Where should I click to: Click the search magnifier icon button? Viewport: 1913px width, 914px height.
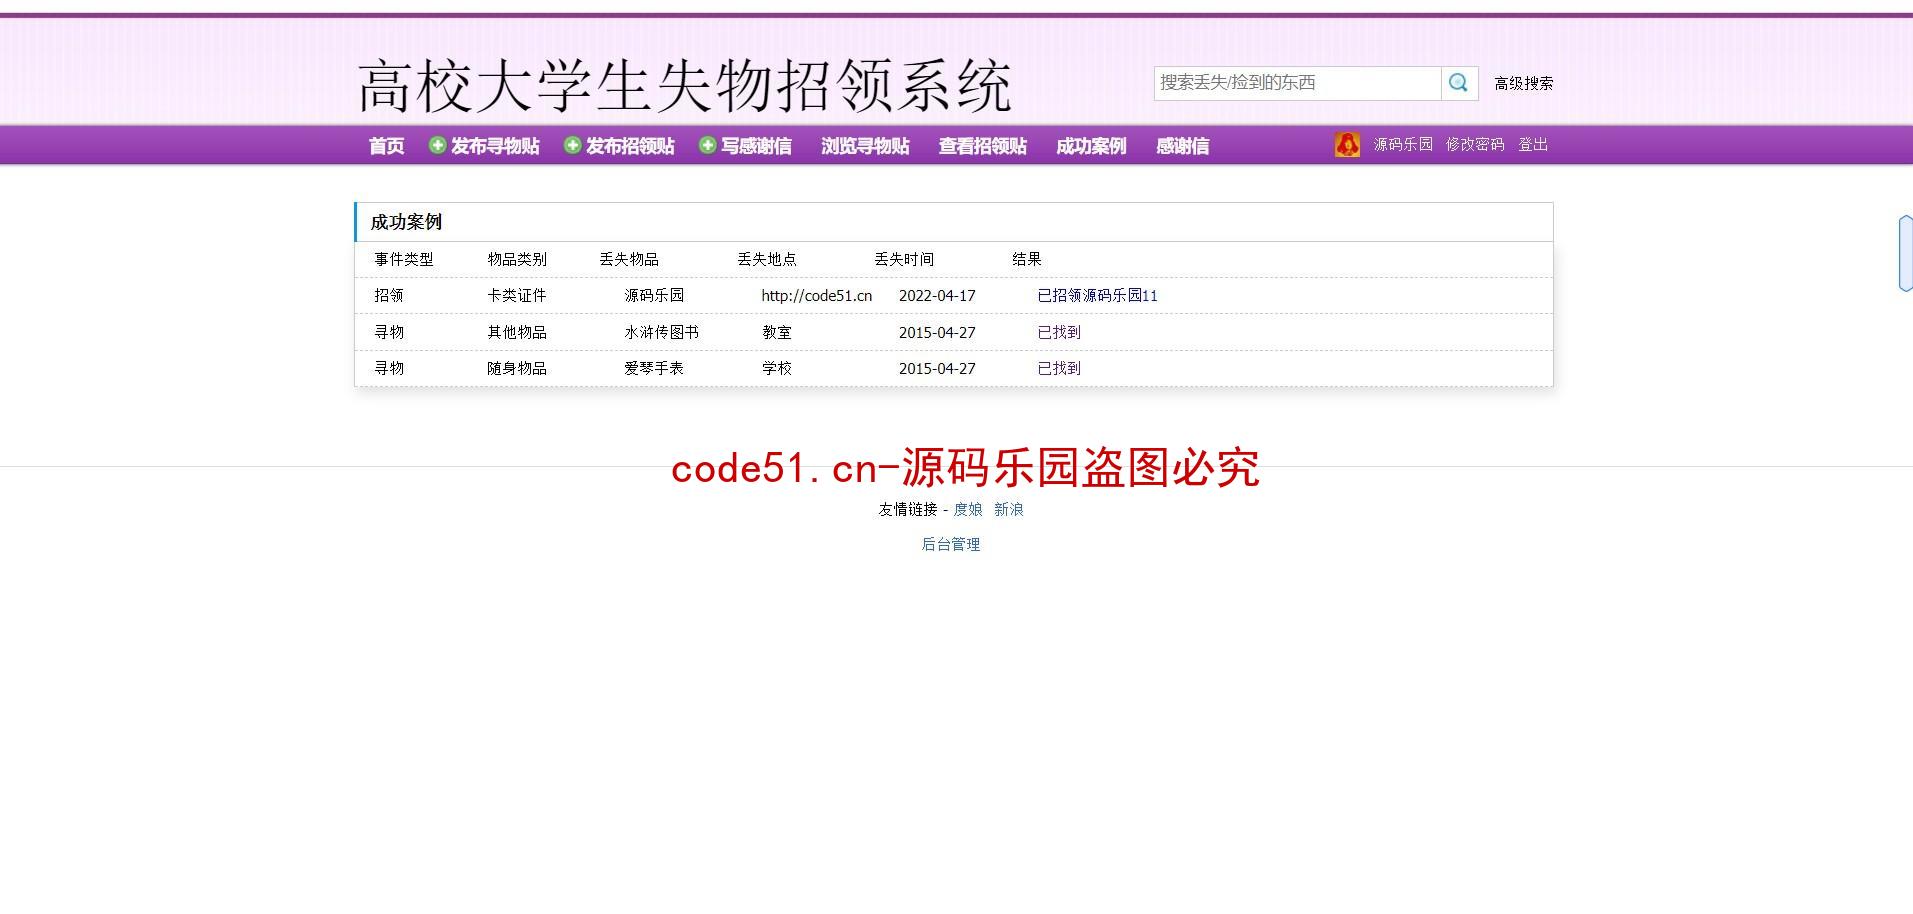pyautogui.click(x=1459, y=83)
